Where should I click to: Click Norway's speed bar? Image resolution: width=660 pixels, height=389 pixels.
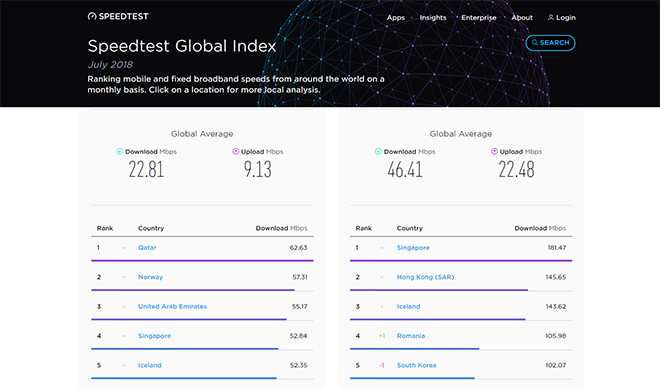pyautogui.click(x=193, y=290)
